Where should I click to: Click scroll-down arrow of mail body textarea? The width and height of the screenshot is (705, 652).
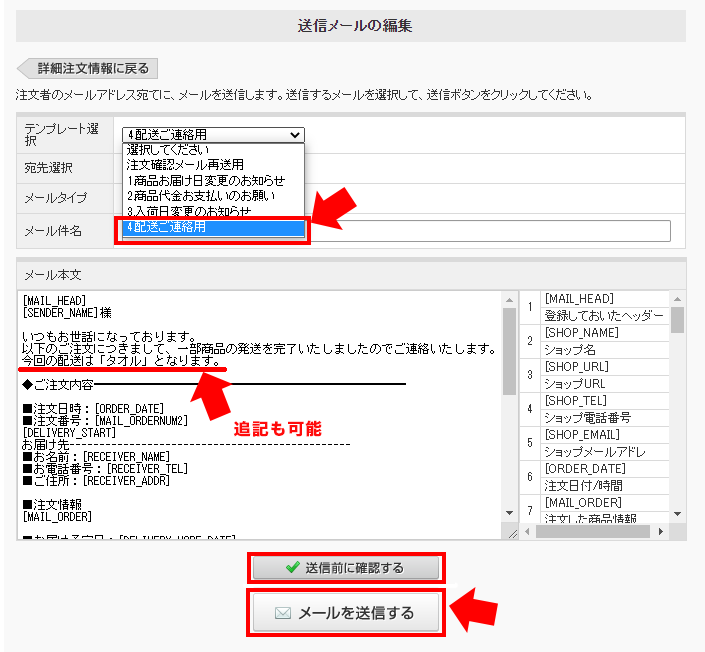tap(509, 513)
